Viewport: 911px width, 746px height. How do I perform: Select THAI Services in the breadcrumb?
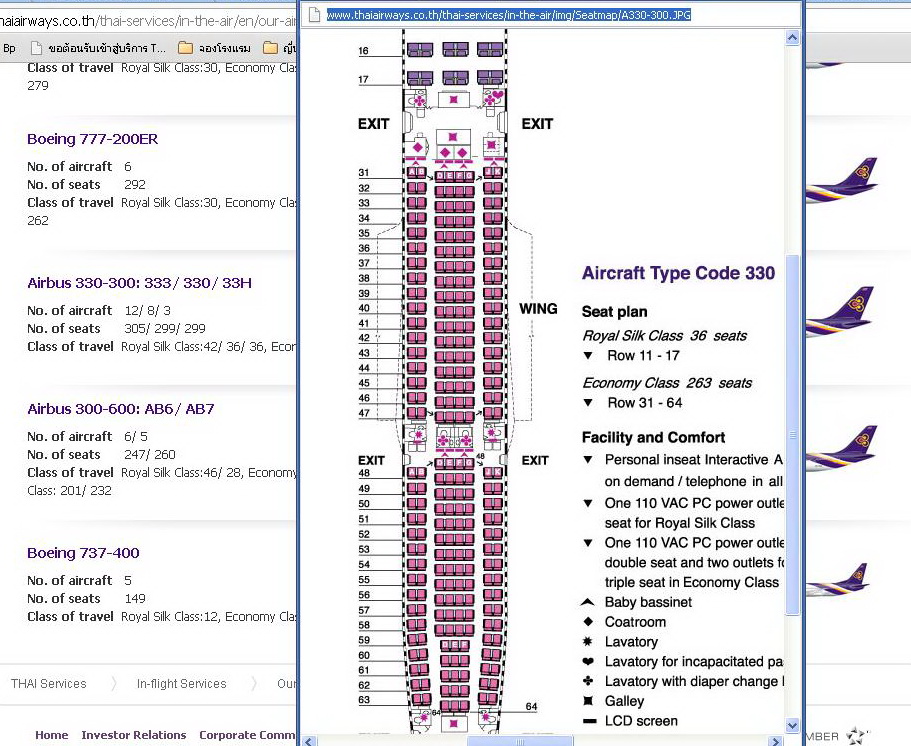pyautogui.click(x=49, y=684)
